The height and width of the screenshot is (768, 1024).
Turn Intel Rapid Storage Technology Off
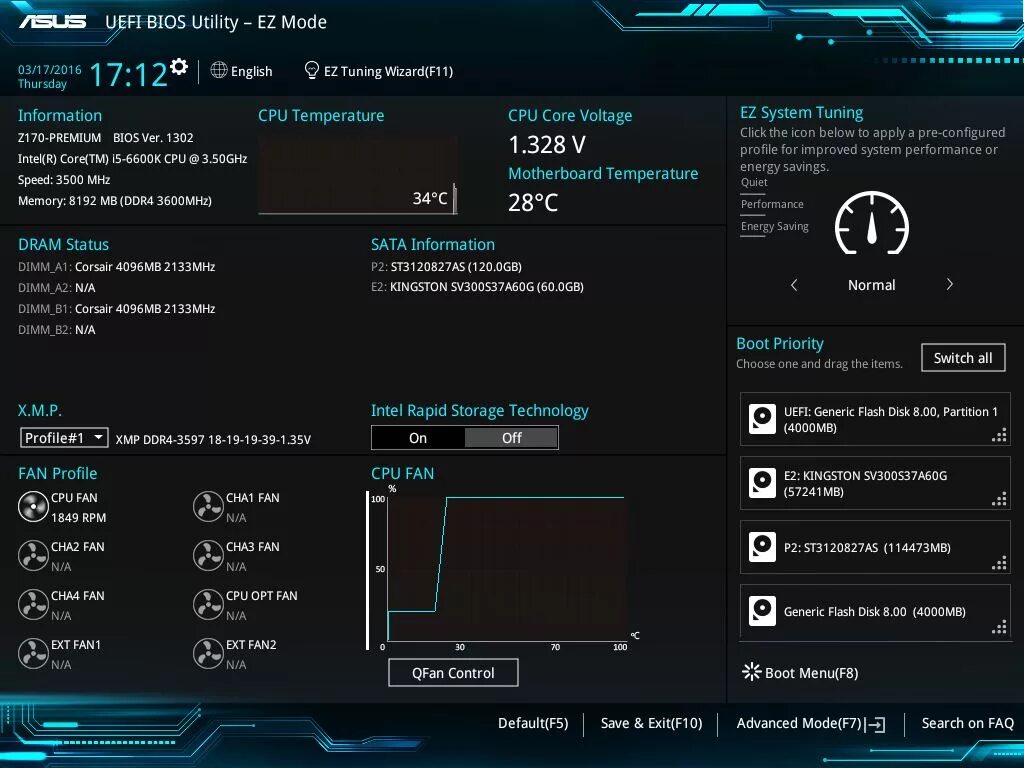[x=511, y=438]
